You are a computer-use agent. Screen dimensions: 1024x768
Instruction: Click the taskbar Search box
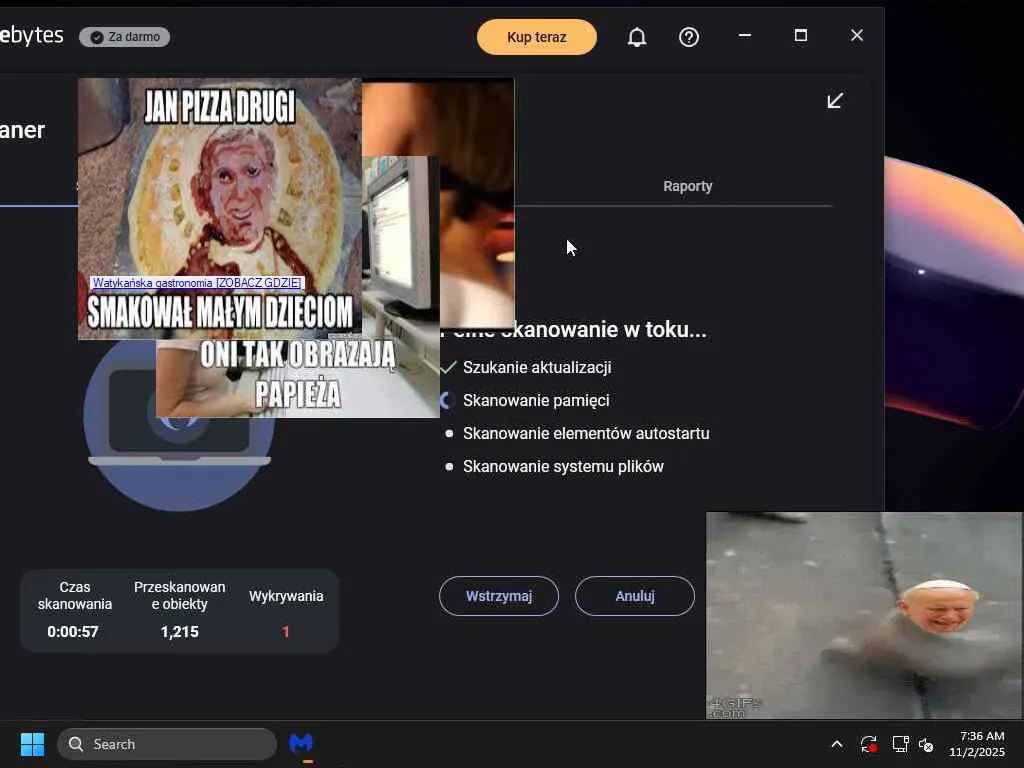point(167,744)
